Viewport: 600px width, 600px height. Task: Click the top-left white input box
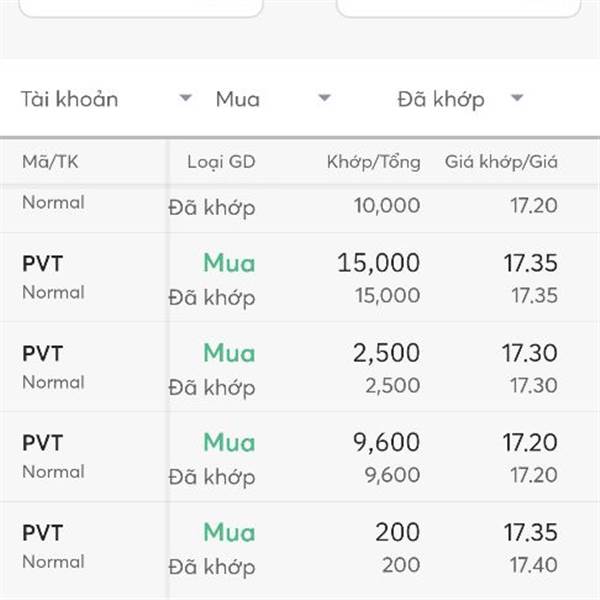140,8
